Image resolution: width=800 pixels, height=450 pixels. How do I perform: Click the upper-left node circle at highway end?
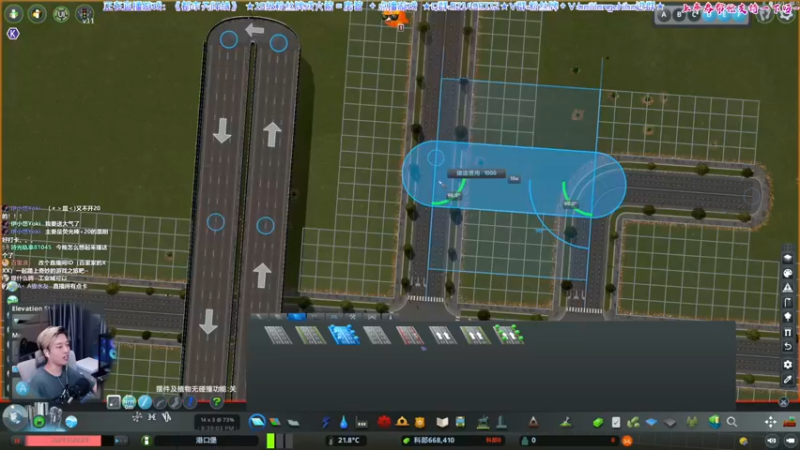click(x=229, y=40)
